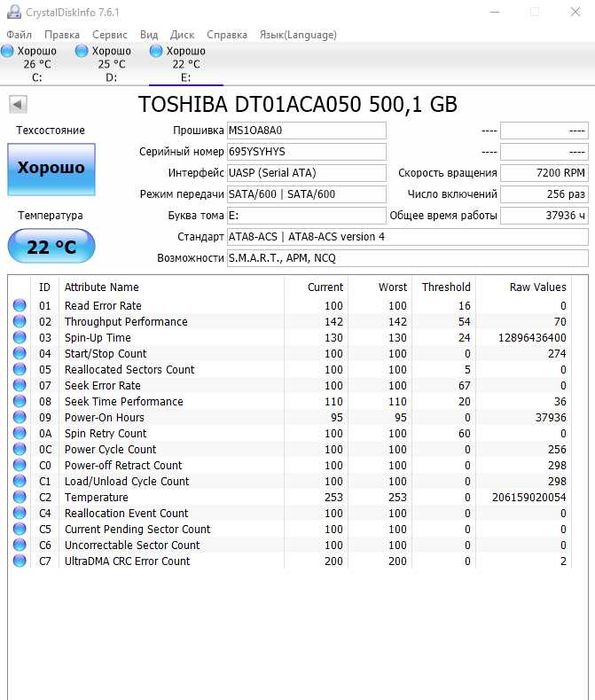Click the Режим передачи SATA/600 field

307,194
